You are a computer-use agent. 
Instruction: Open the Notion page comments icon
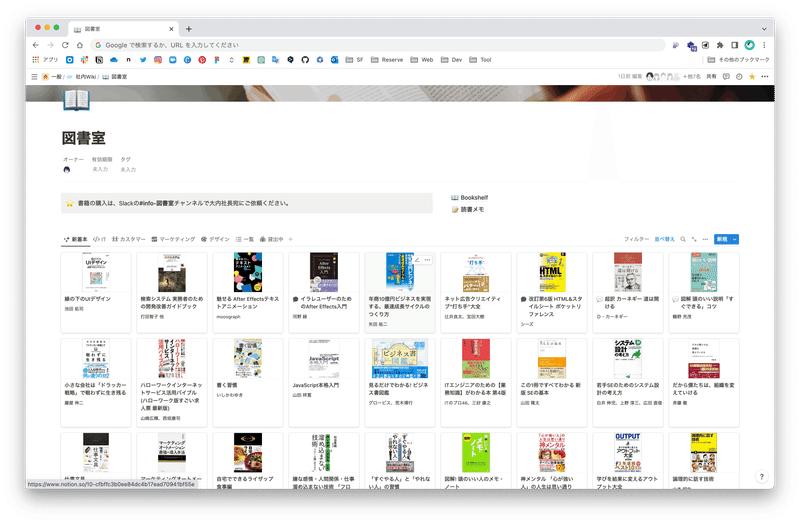[x=726, y=77]
